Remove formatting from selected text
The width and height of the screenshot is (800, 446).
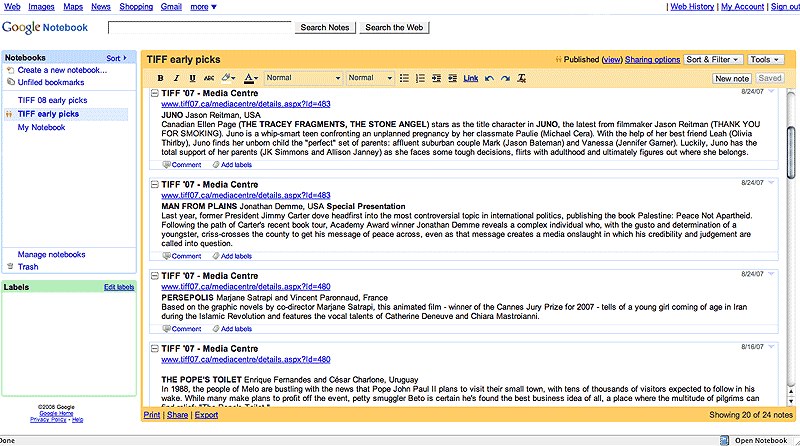[x=521, y=78]
